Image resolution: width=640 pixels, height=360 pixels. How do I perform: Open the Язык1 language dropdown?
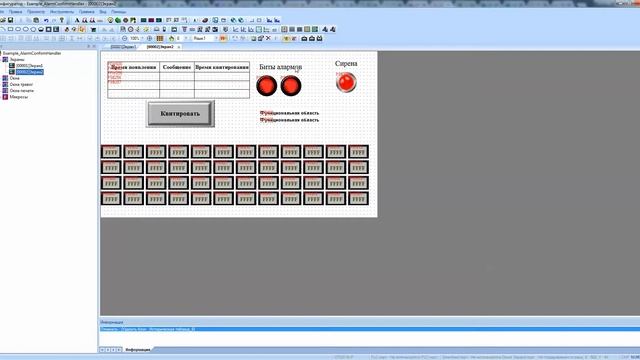click(216, 38)
